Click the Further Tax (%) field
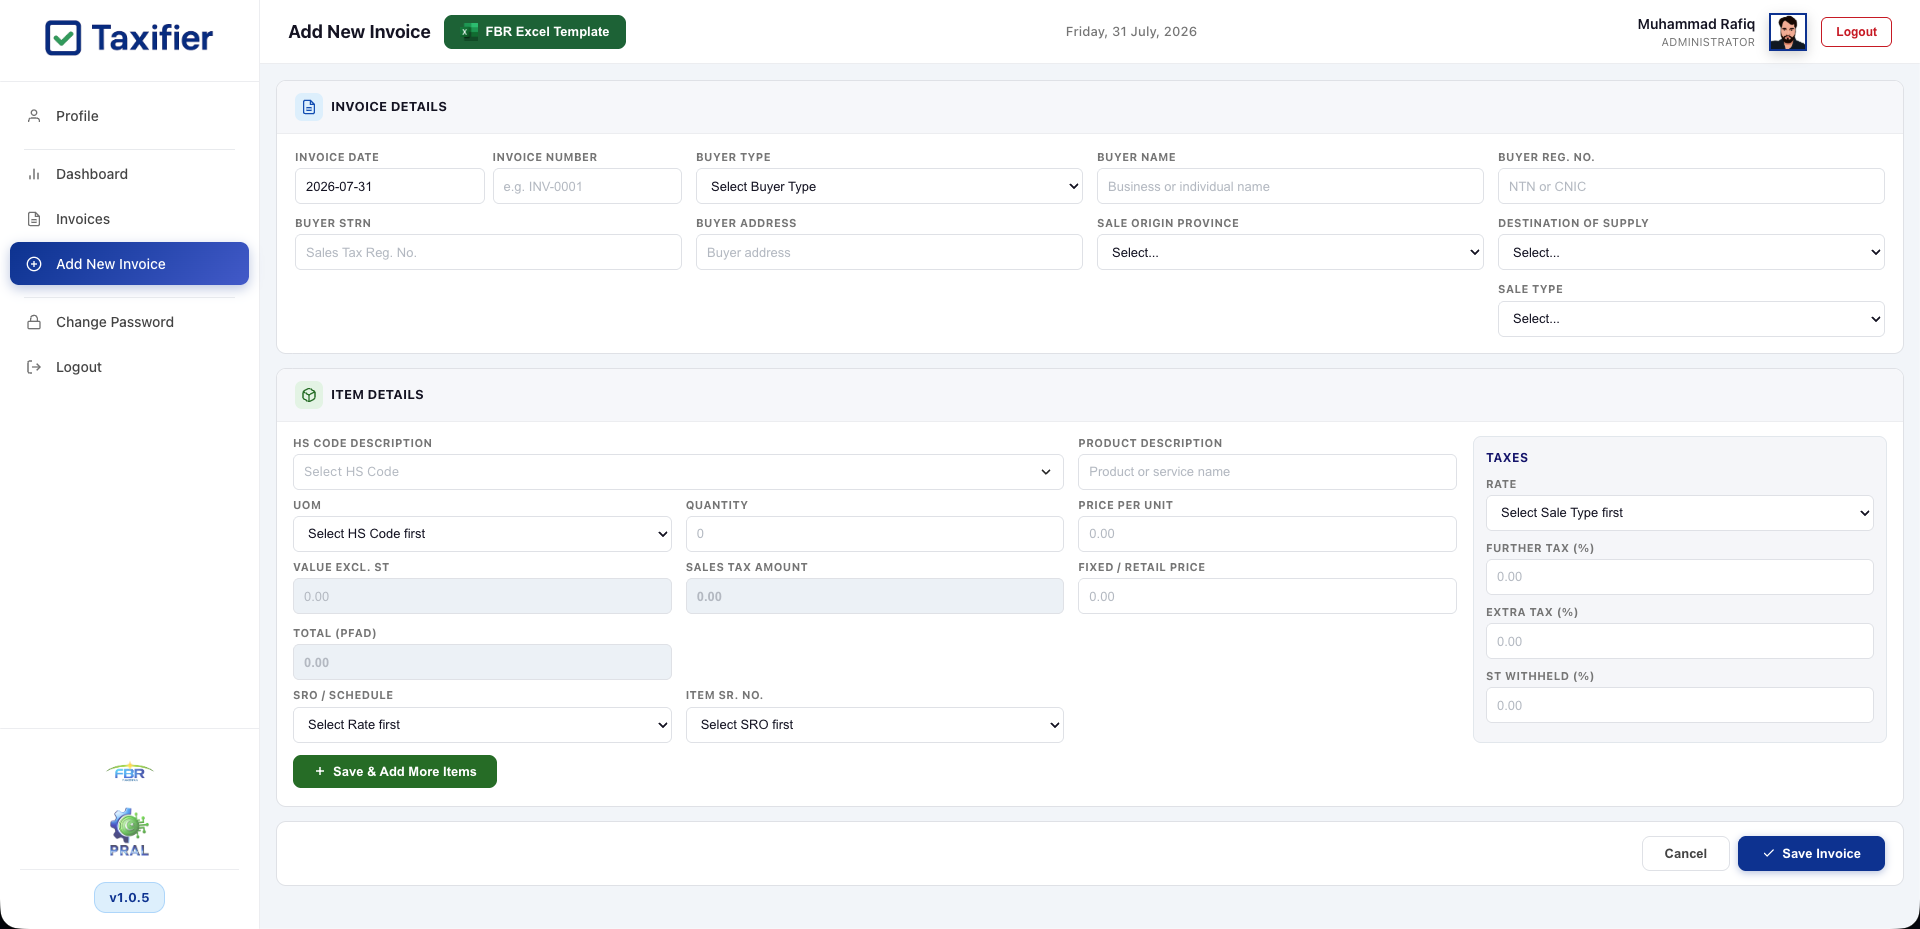1920x929 pixels. [x=1680, y=577]
